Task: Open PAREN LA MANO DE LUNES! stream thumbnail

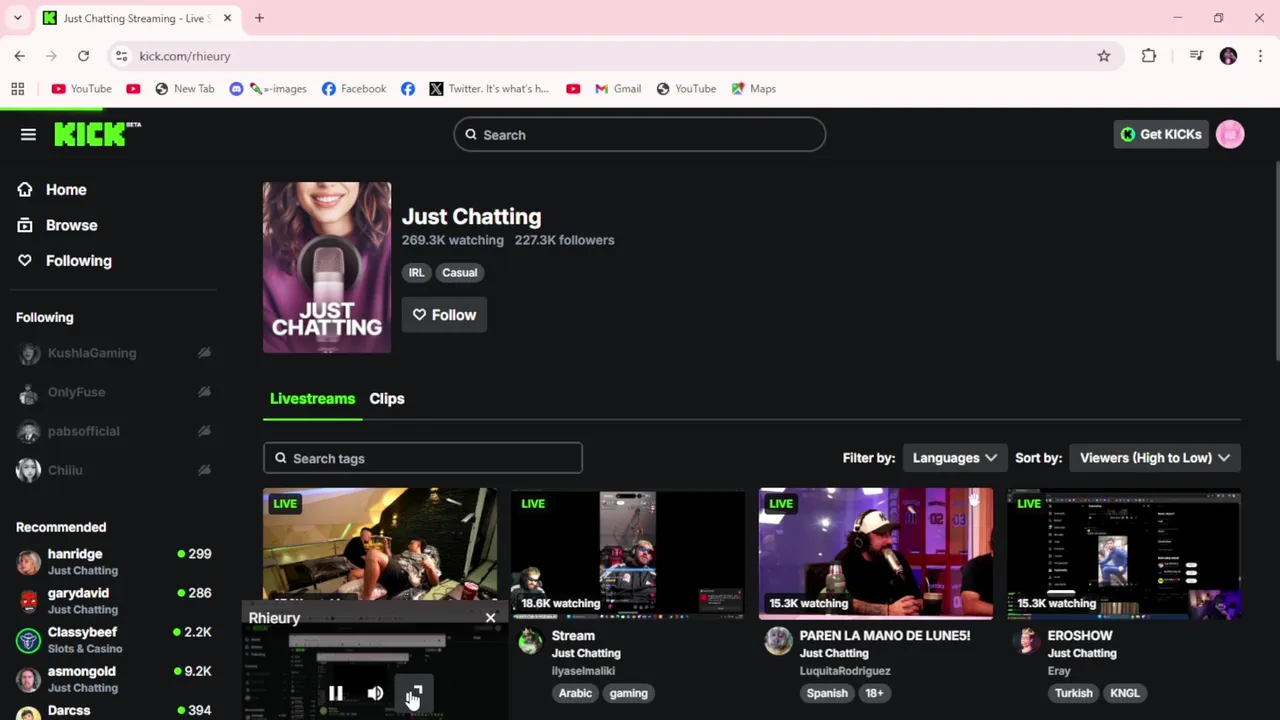Action: click(x=876, y=554)
